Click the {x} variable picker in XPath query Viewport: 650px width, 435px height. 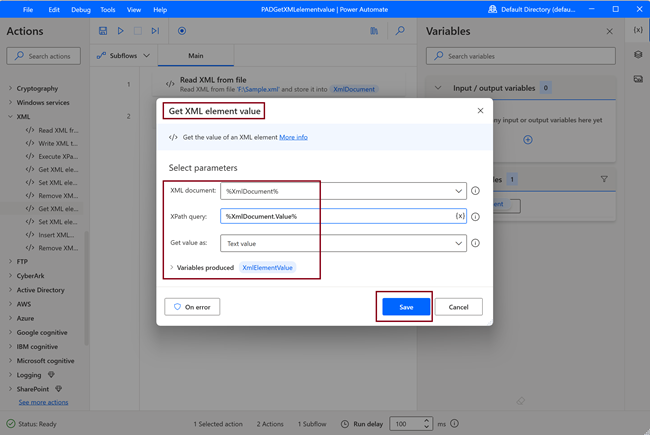[x=460, y=216]
